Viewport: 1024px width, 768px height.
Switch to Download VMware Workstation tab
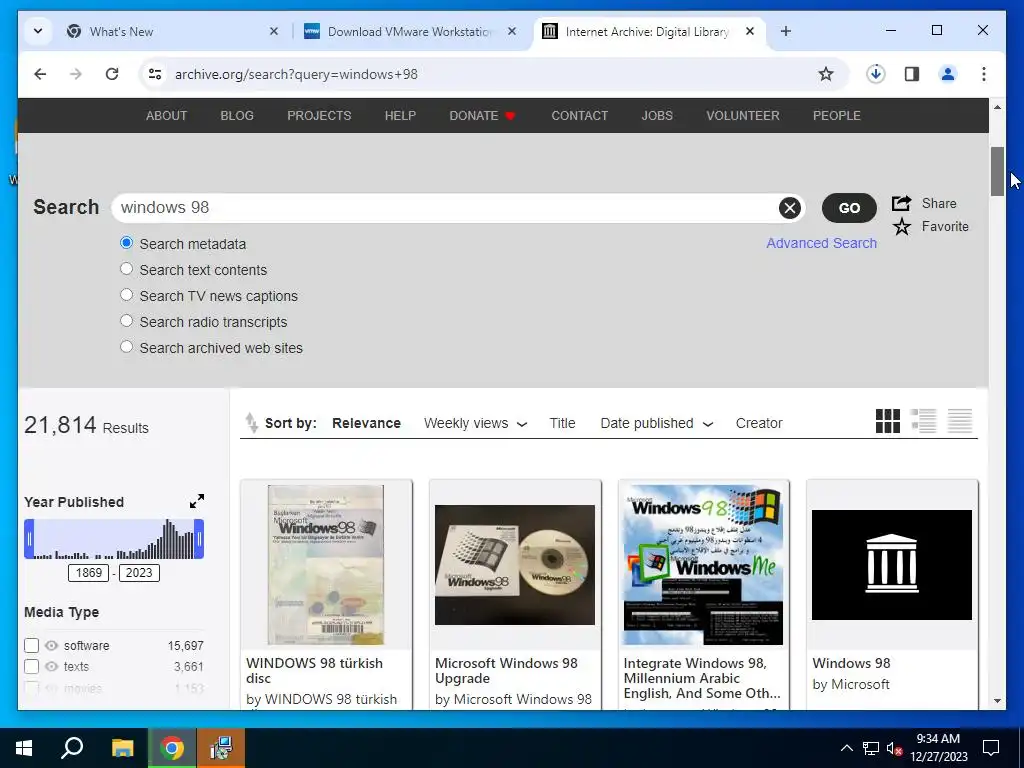410,31
